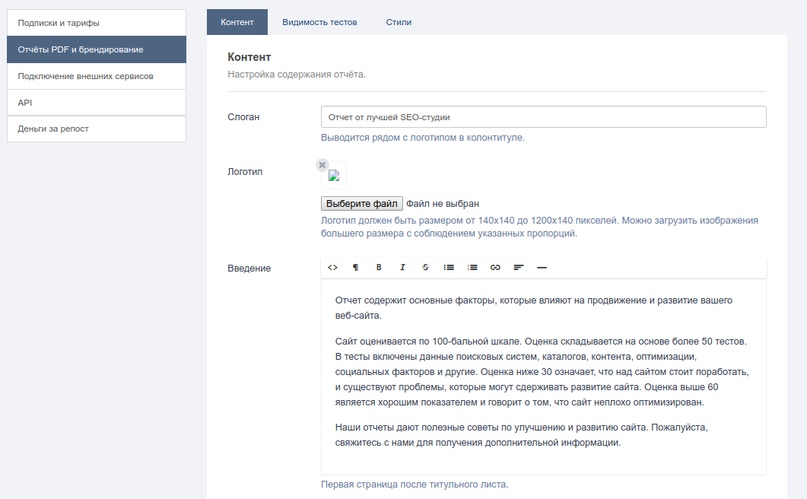Image resolution: width=807 pixels, height=499 pixels.
Task: Insert unordered bullet list in editor
Action: click(x=449, y=268)
